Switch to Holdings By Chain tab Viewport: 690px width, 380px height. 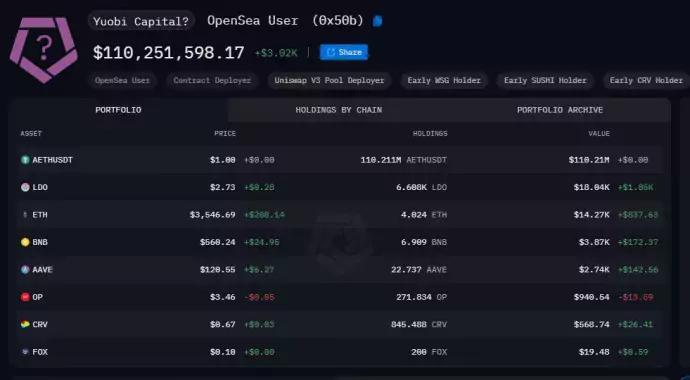(x=339, y=110)
